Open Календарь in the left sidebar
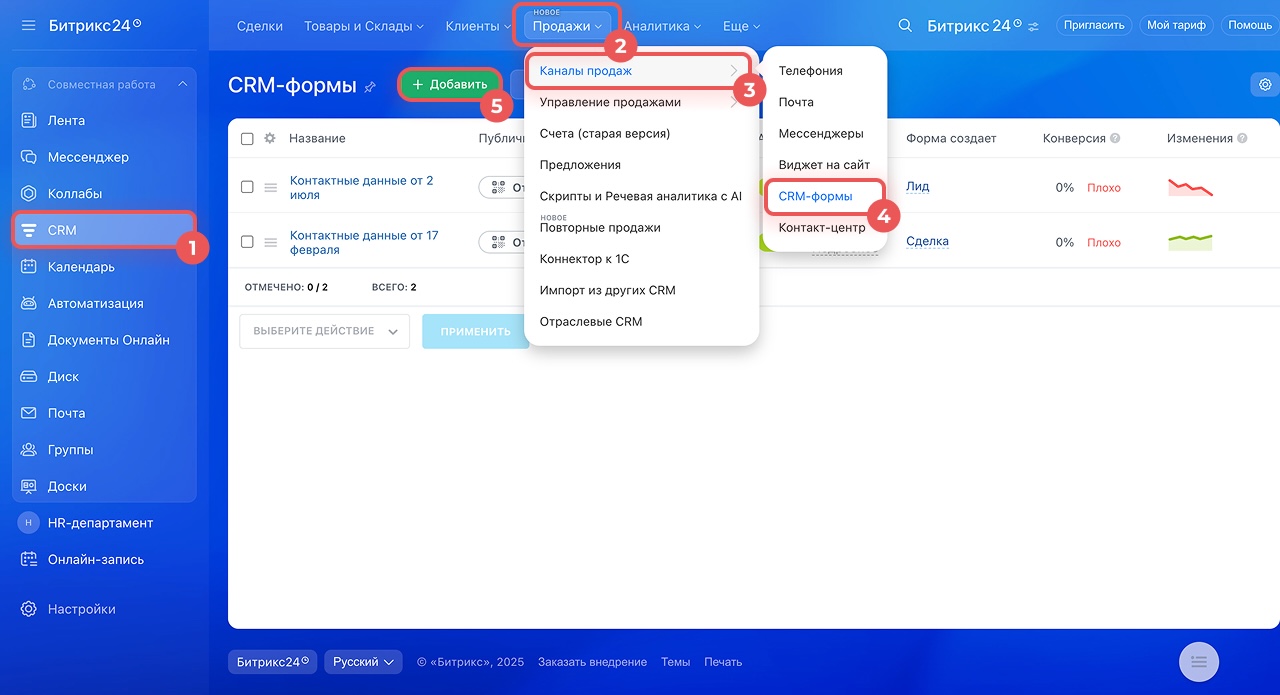 [81, 267]
